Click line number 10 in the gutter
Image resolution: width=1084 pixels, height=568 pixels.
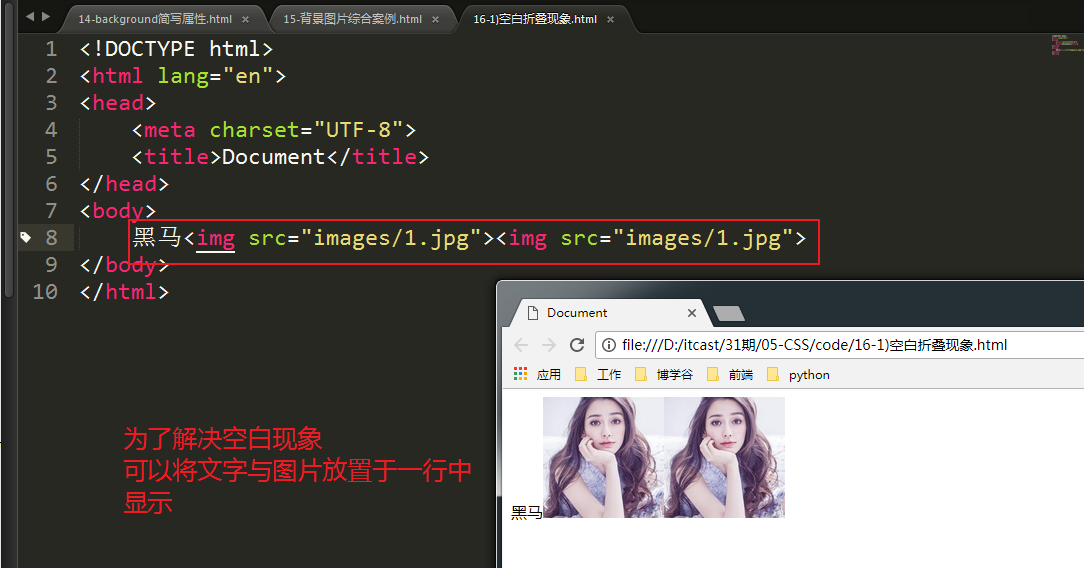45,292
